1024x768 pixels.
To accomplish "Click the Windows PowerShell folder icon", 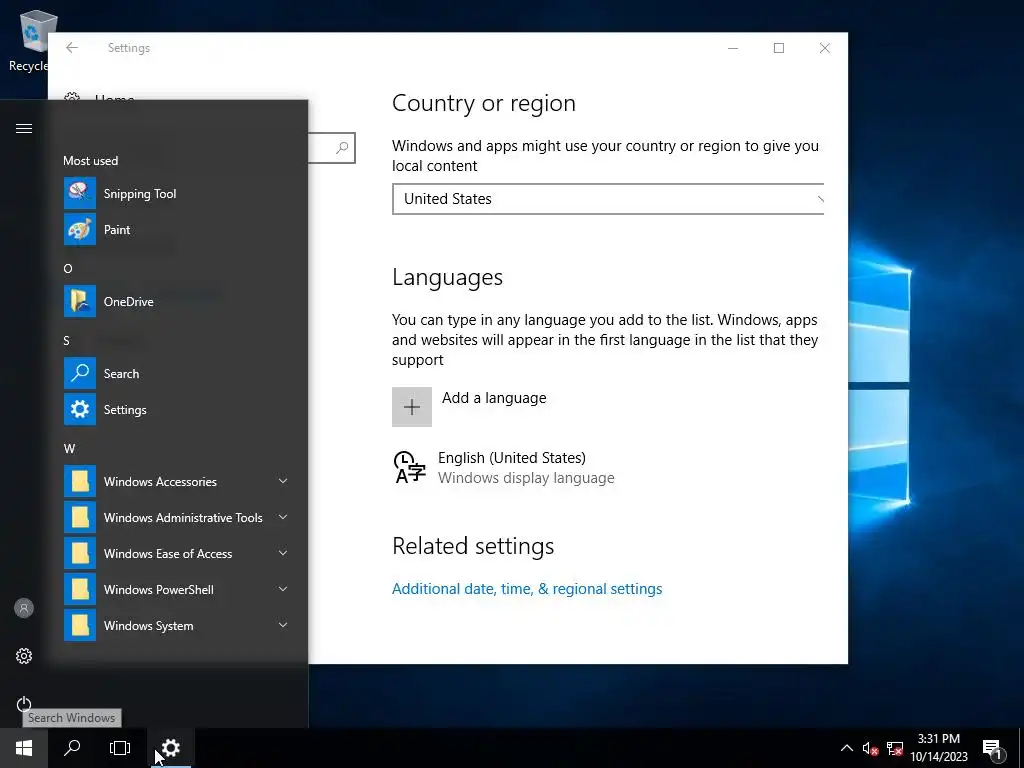I will coord(80,589).
